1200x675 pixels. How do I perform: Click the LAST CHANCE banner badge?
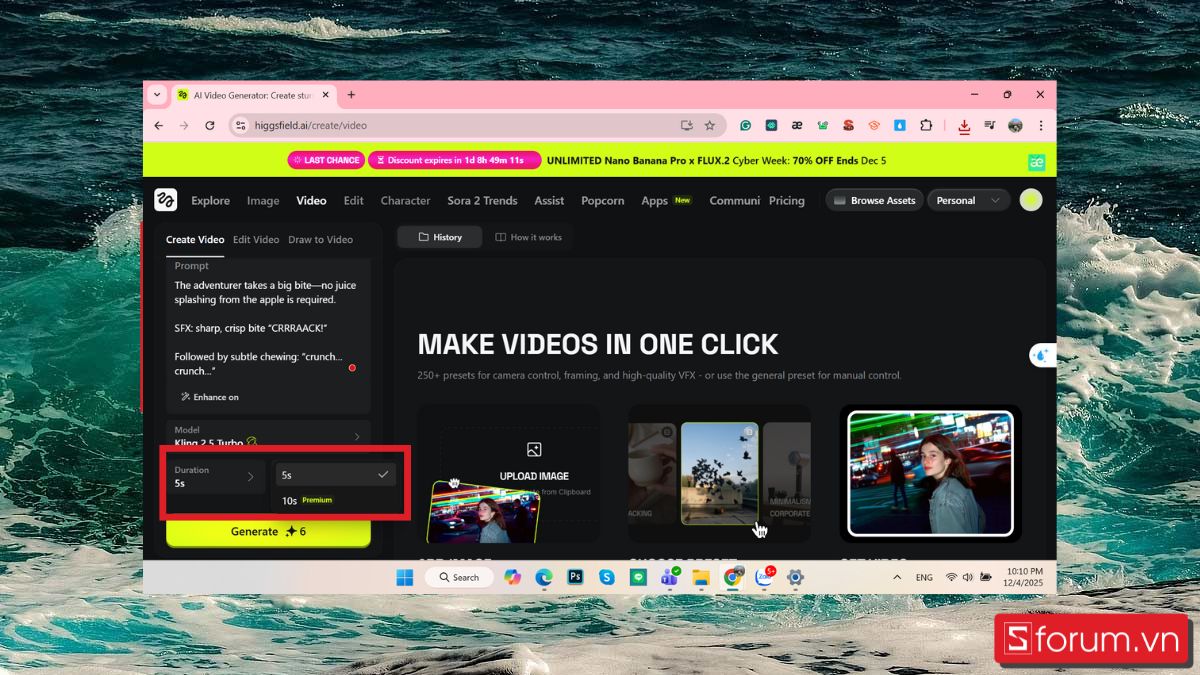[326, 160]
